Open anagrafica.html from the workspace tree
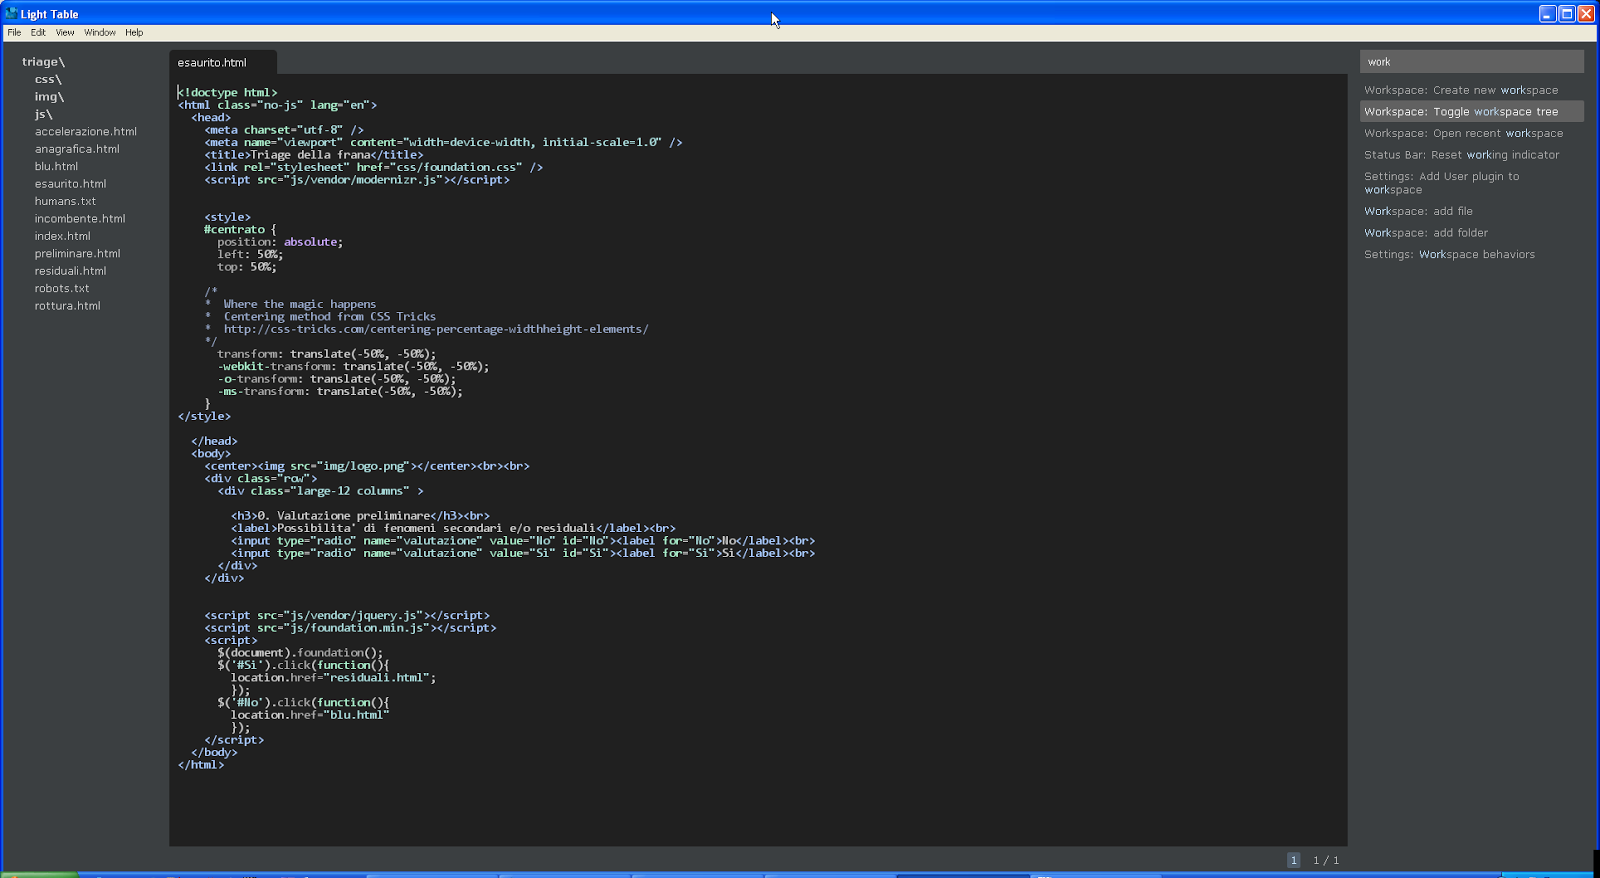Viewport: 1600px width, 878px height. [x=77, y=149]
